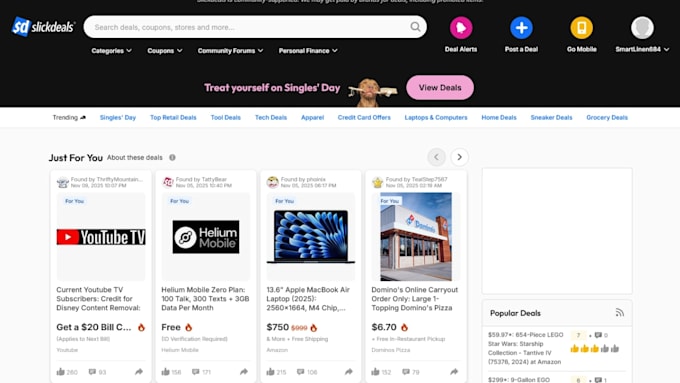Open Domino's Online Carryout Order deal title
Viewport: 680px width, 383px height.
pos(415,299)
